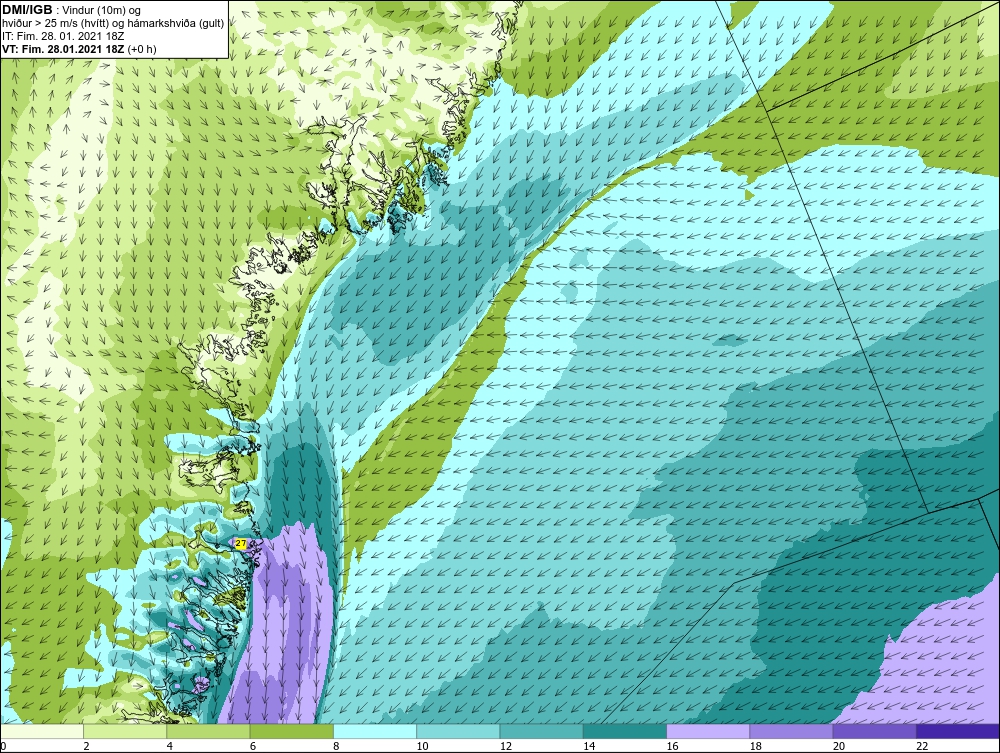Select the 0-2 m/s palest legend swatch
Viewport: 1000px width, 753px height.
point(42,731)
